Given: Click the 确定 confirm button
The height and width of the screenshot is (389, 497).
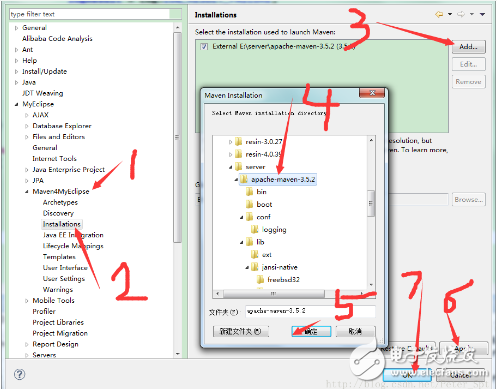Looking at the screenshot, I should (x=311, y=331).
